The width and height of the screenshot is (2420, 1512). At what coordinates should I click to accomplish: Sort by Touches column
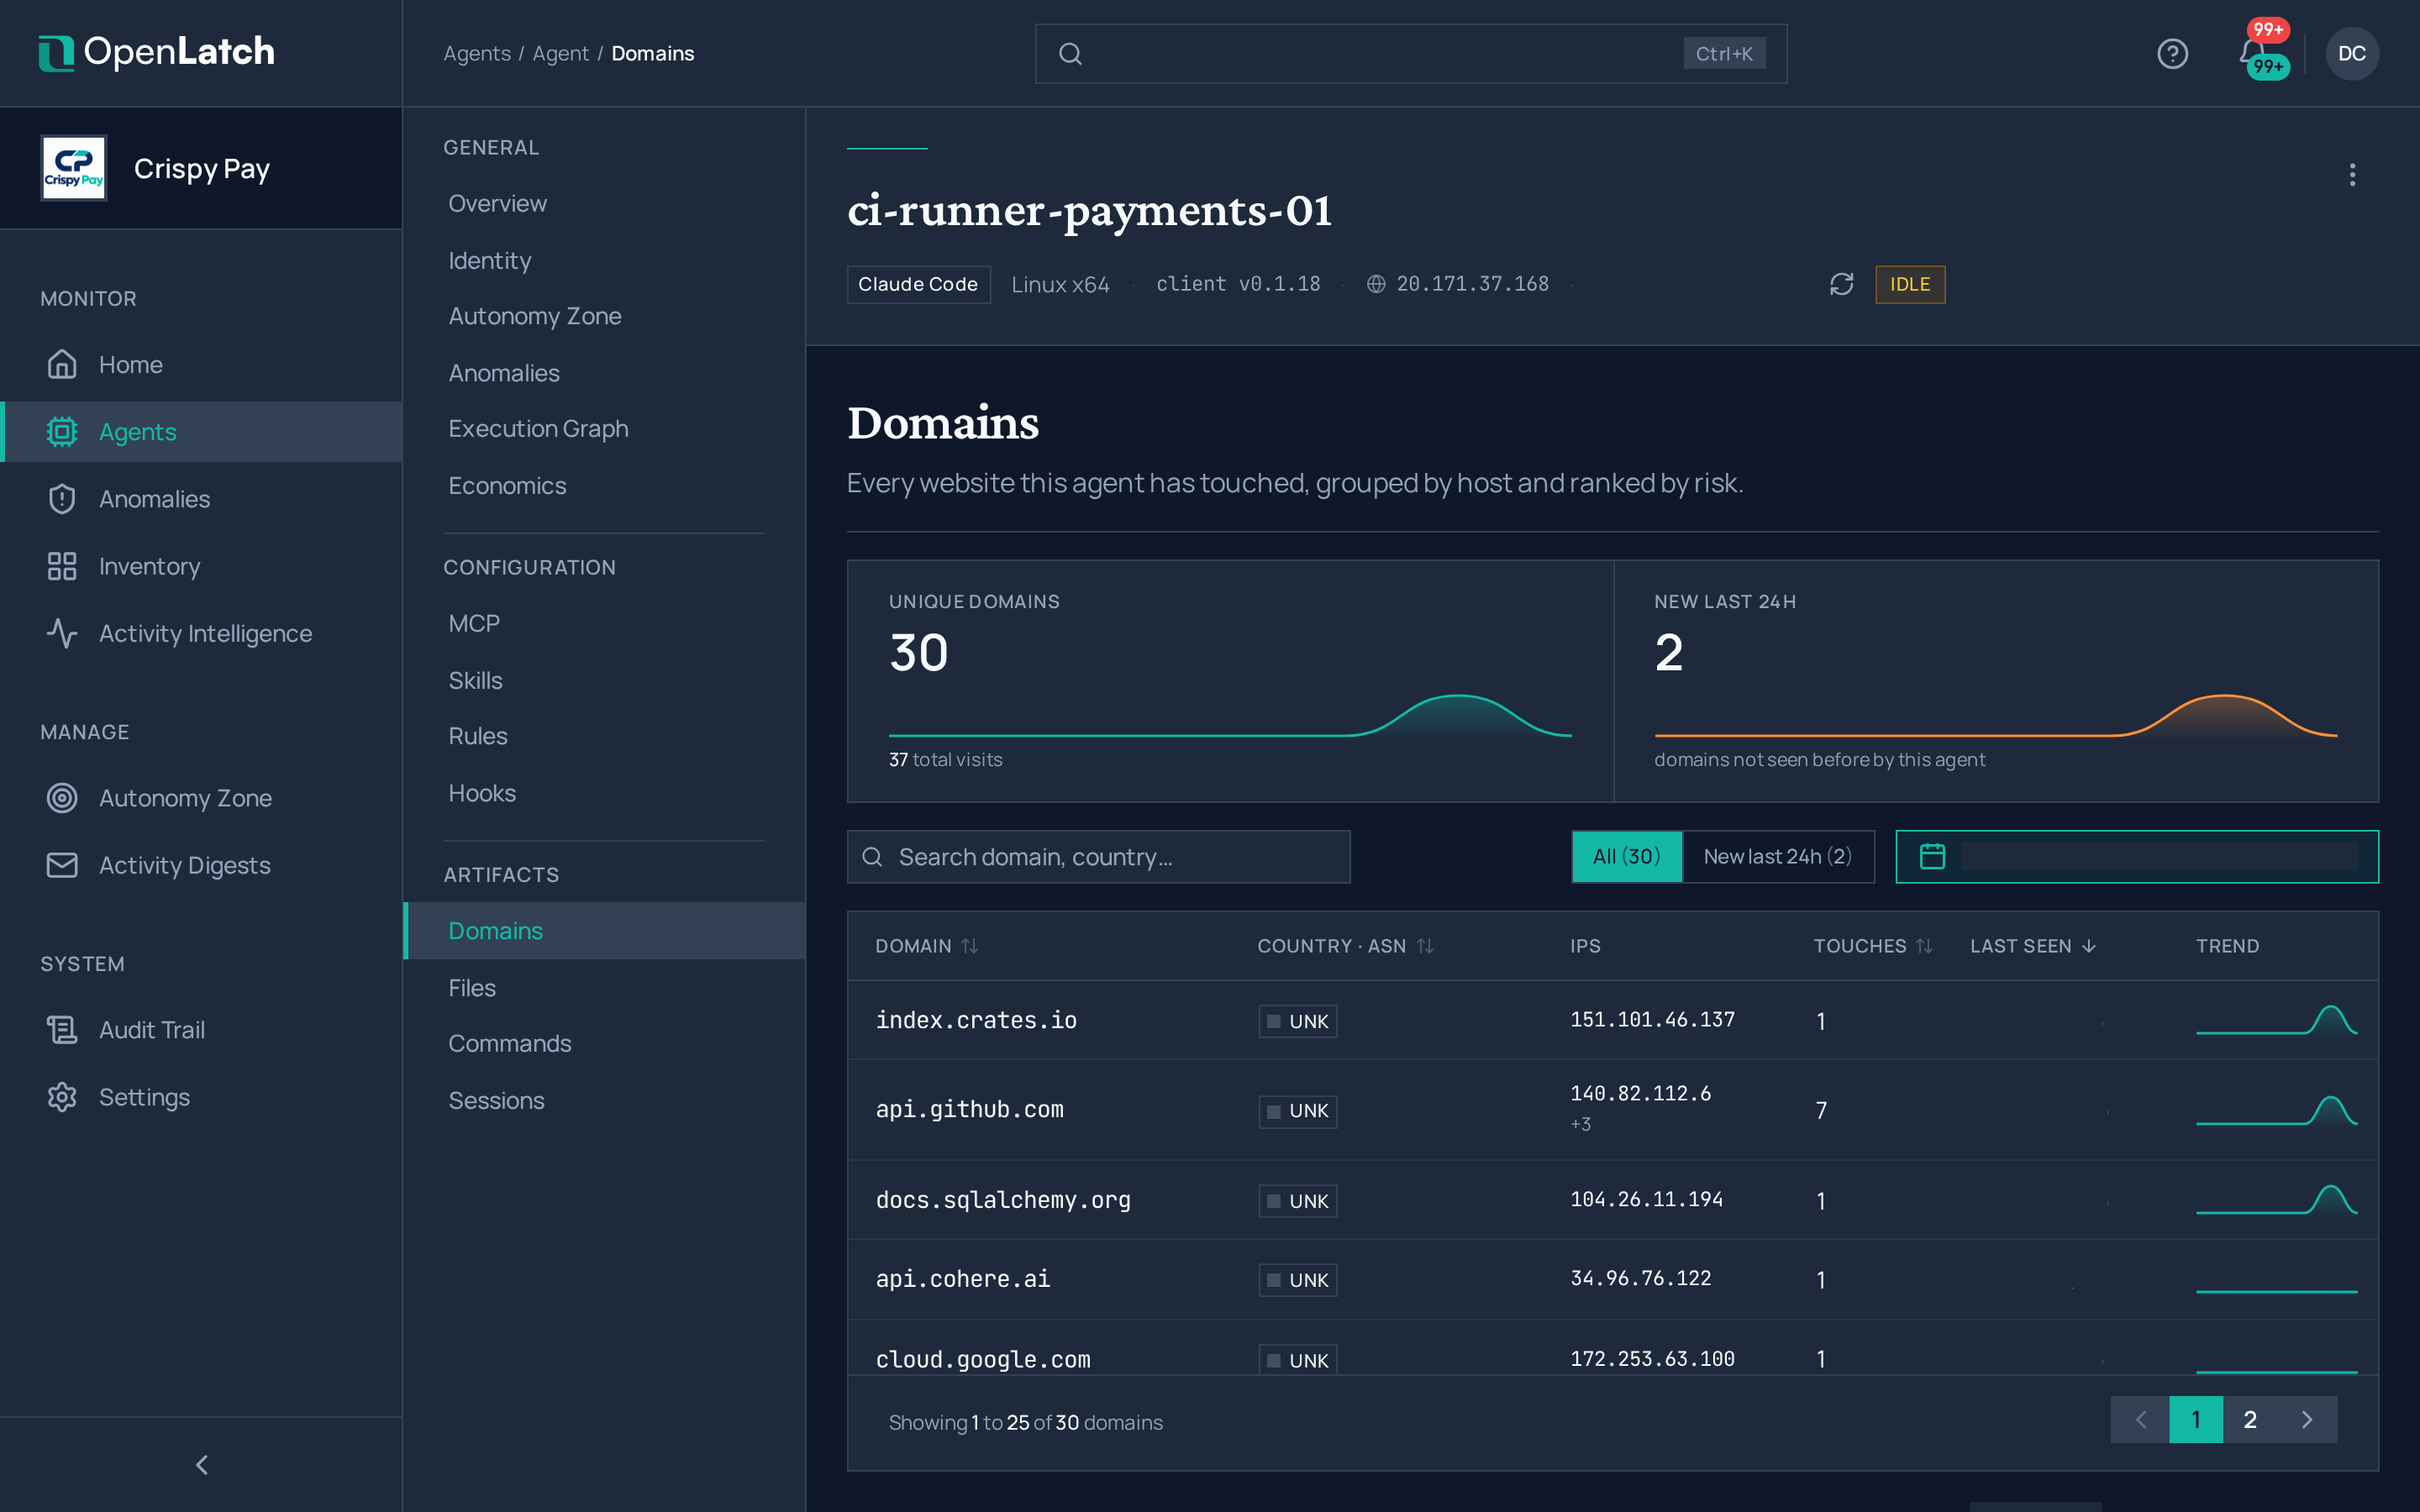(1872, 946)
